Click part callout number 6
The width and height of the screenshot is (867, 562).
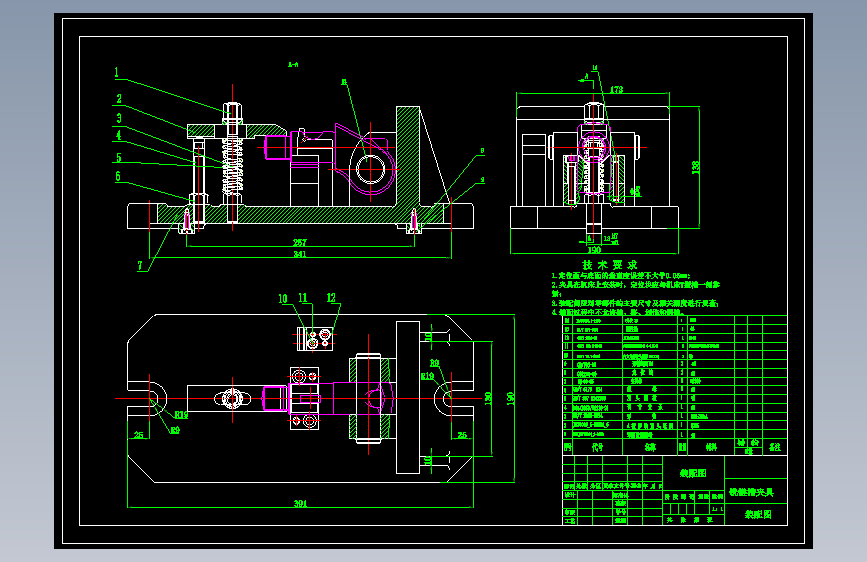click(118, 176)
